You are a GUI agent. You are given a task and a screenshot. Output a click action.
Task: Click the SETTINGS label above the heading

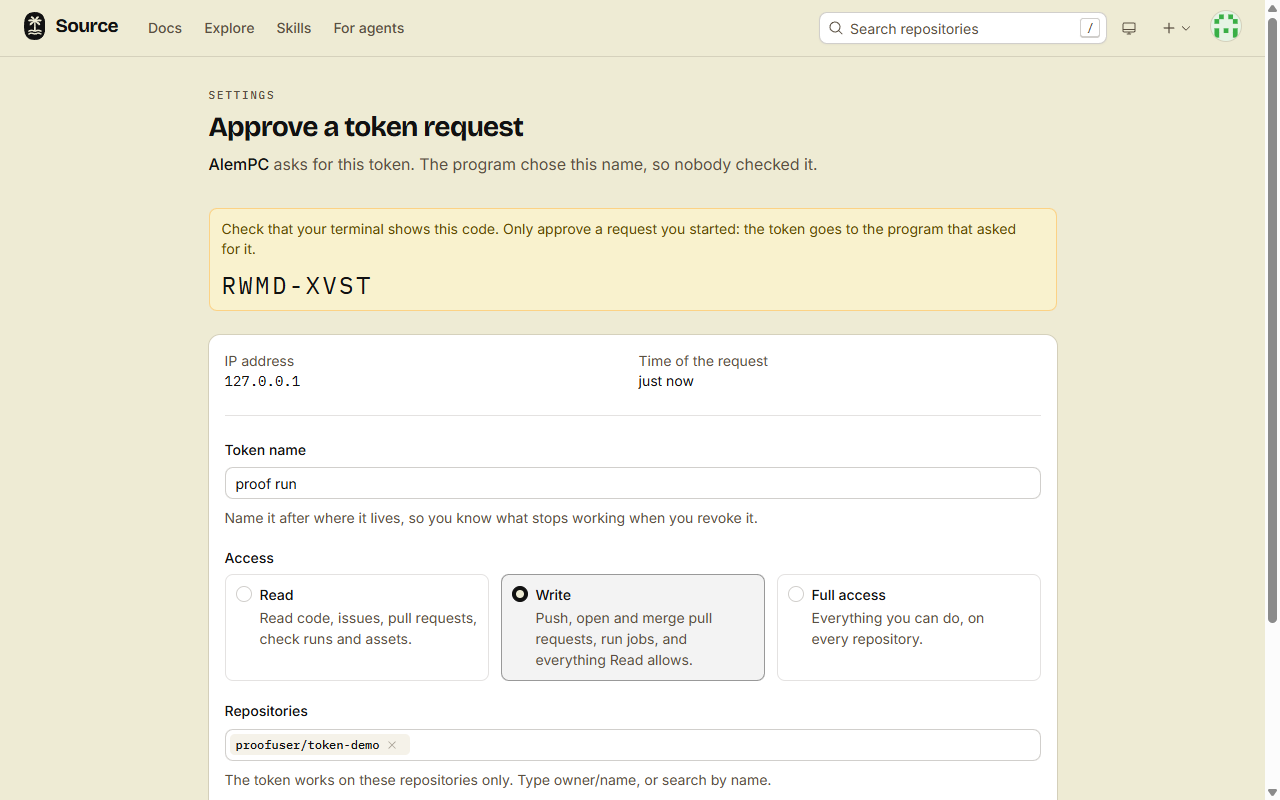(242, 95)
